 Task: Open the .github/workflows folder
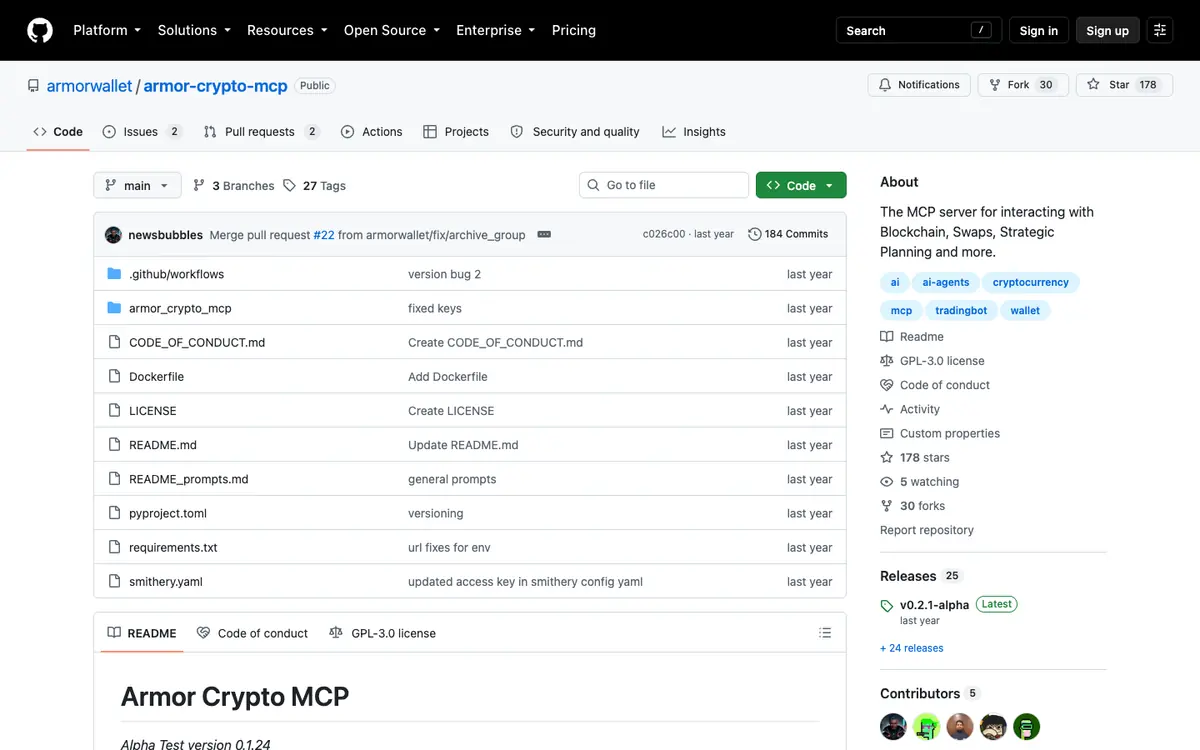[176, 274]
